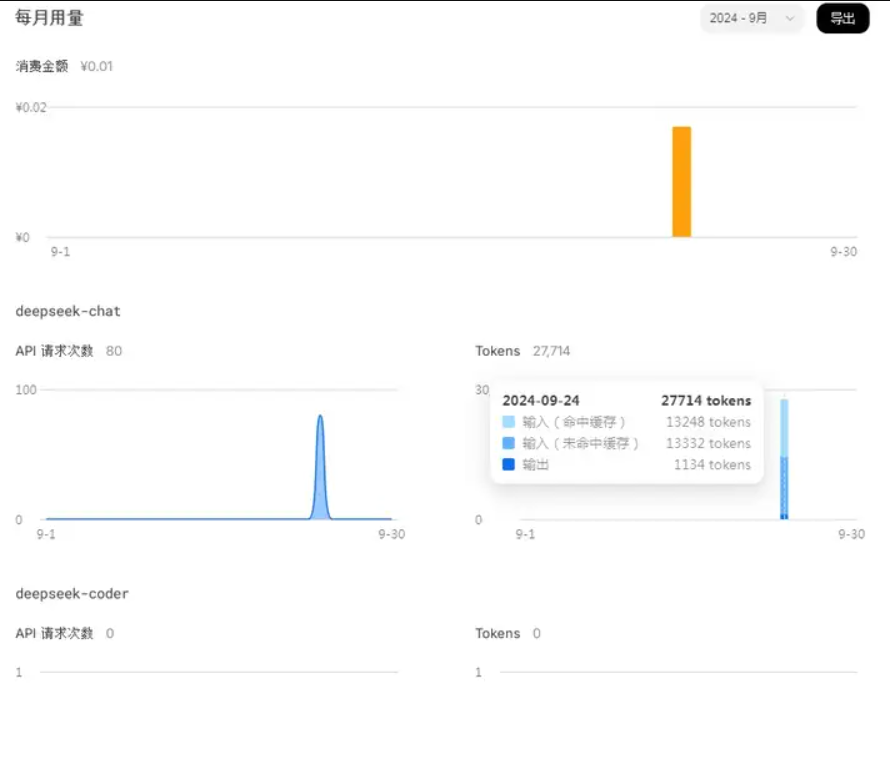Click the light blue 命中缓存 legend swatch
The image size is (890, 768).
pos(509,422)
